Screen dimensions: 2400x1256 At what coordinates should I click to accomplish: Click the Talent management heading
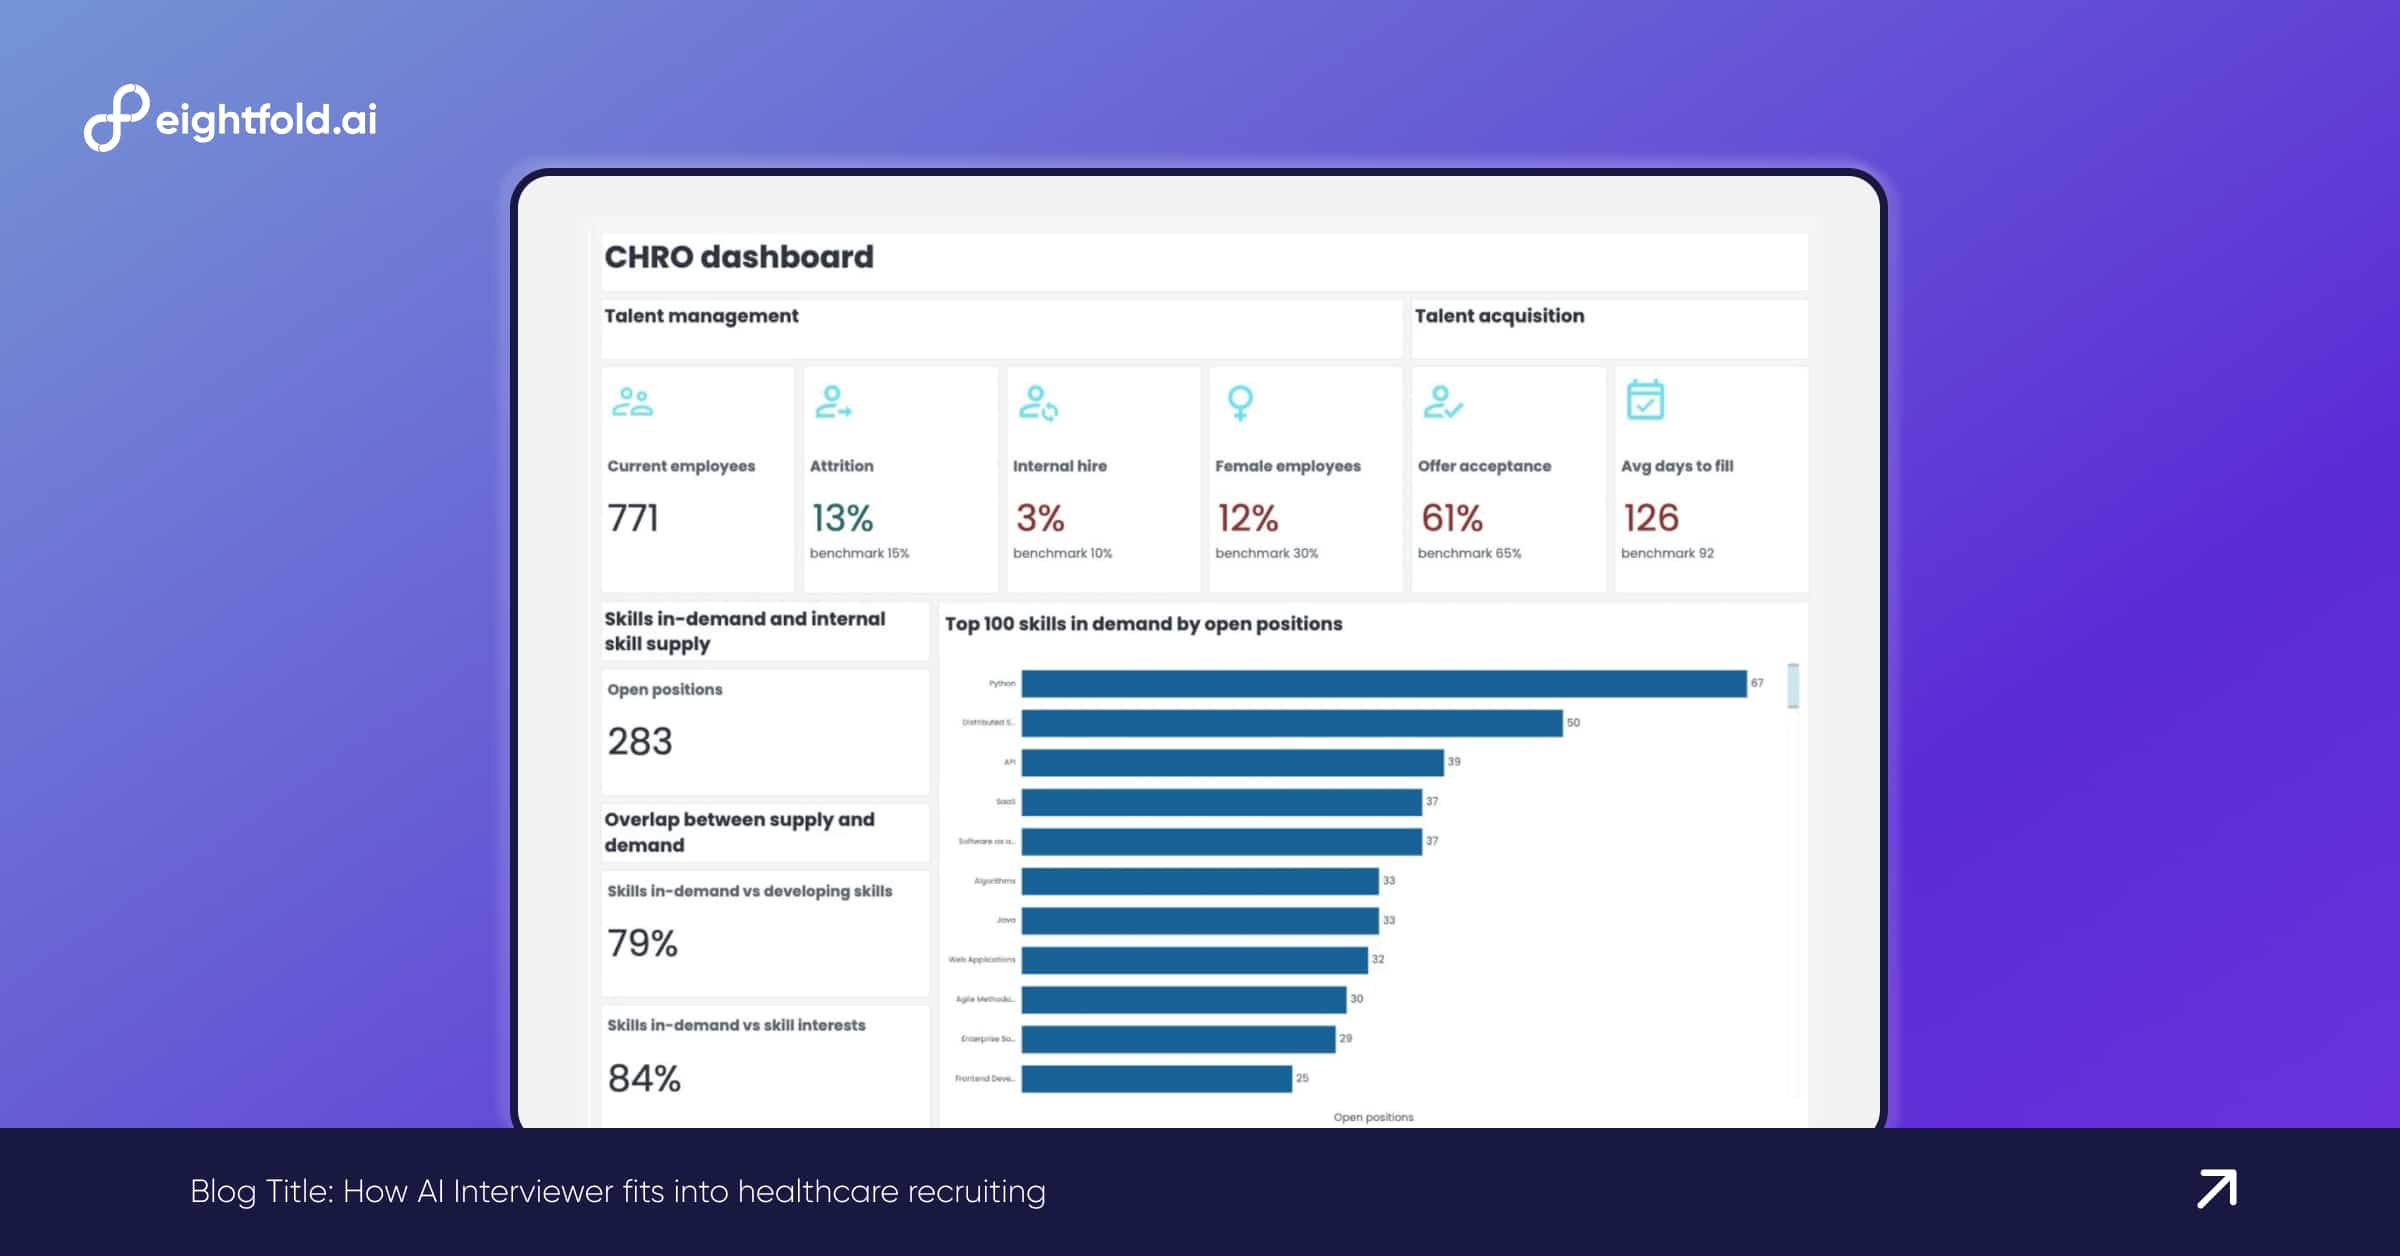(x=701, y=316)
